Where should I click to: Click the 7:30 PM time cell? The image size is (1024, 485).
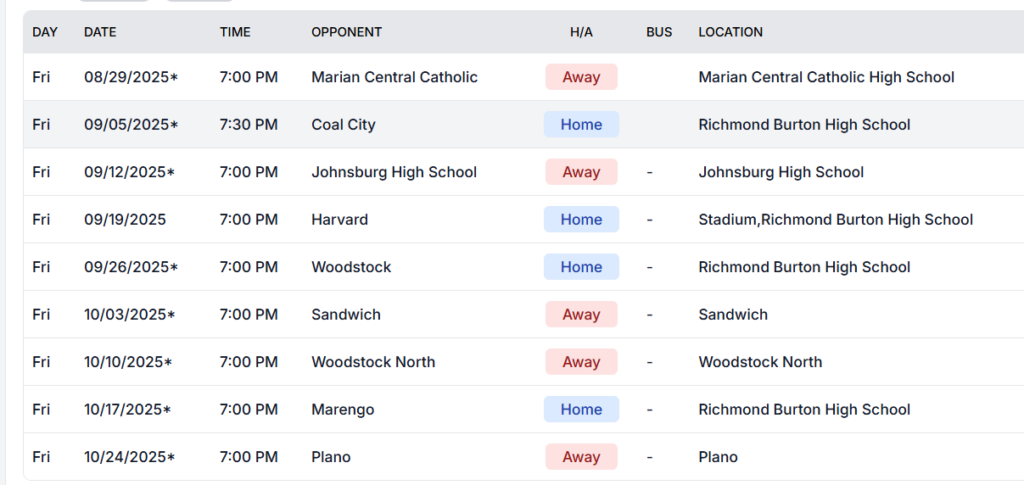[249, 125]
